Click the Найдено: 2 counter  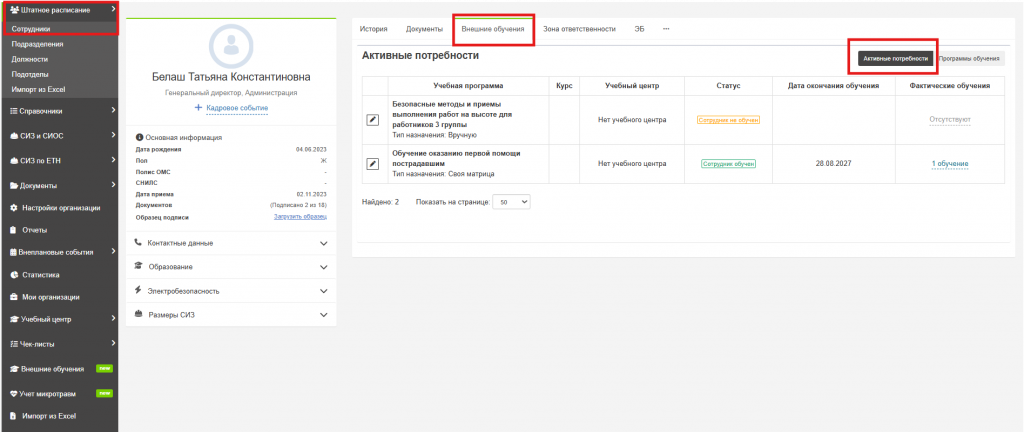click(x=380, y=202)
